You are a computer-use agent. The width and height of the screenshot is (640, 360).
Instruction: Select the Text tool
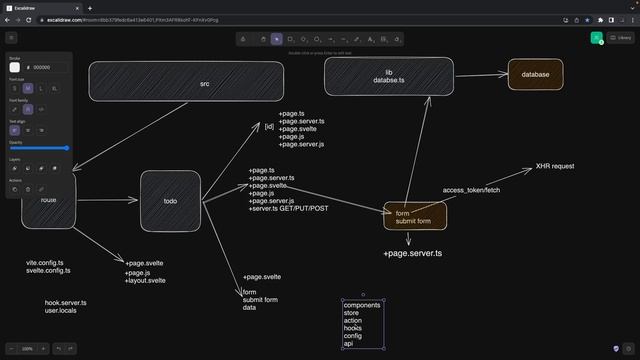click(x=370, y=39)
